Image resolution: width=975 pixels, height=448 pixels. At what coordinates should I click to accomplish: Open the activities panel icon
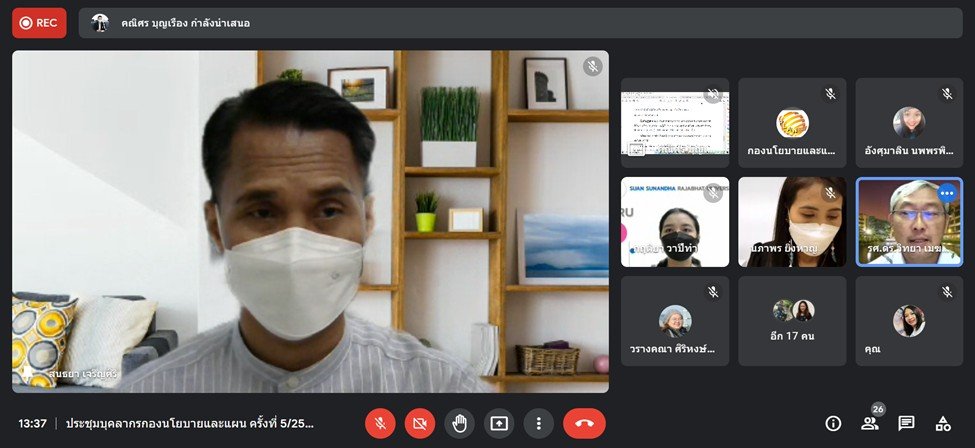click(942, 423)
